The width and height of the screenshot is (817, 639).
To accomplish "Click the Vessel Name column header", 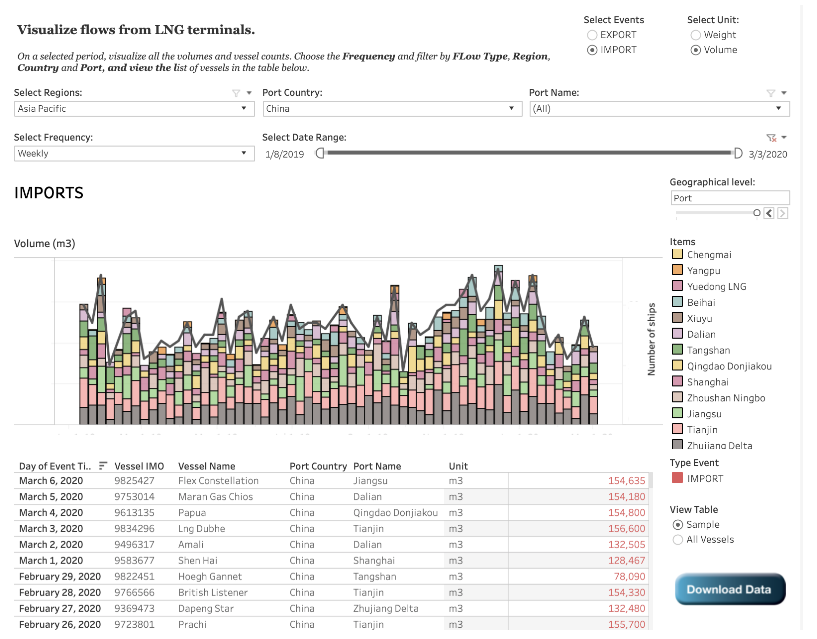I will [x=205, y=466].
